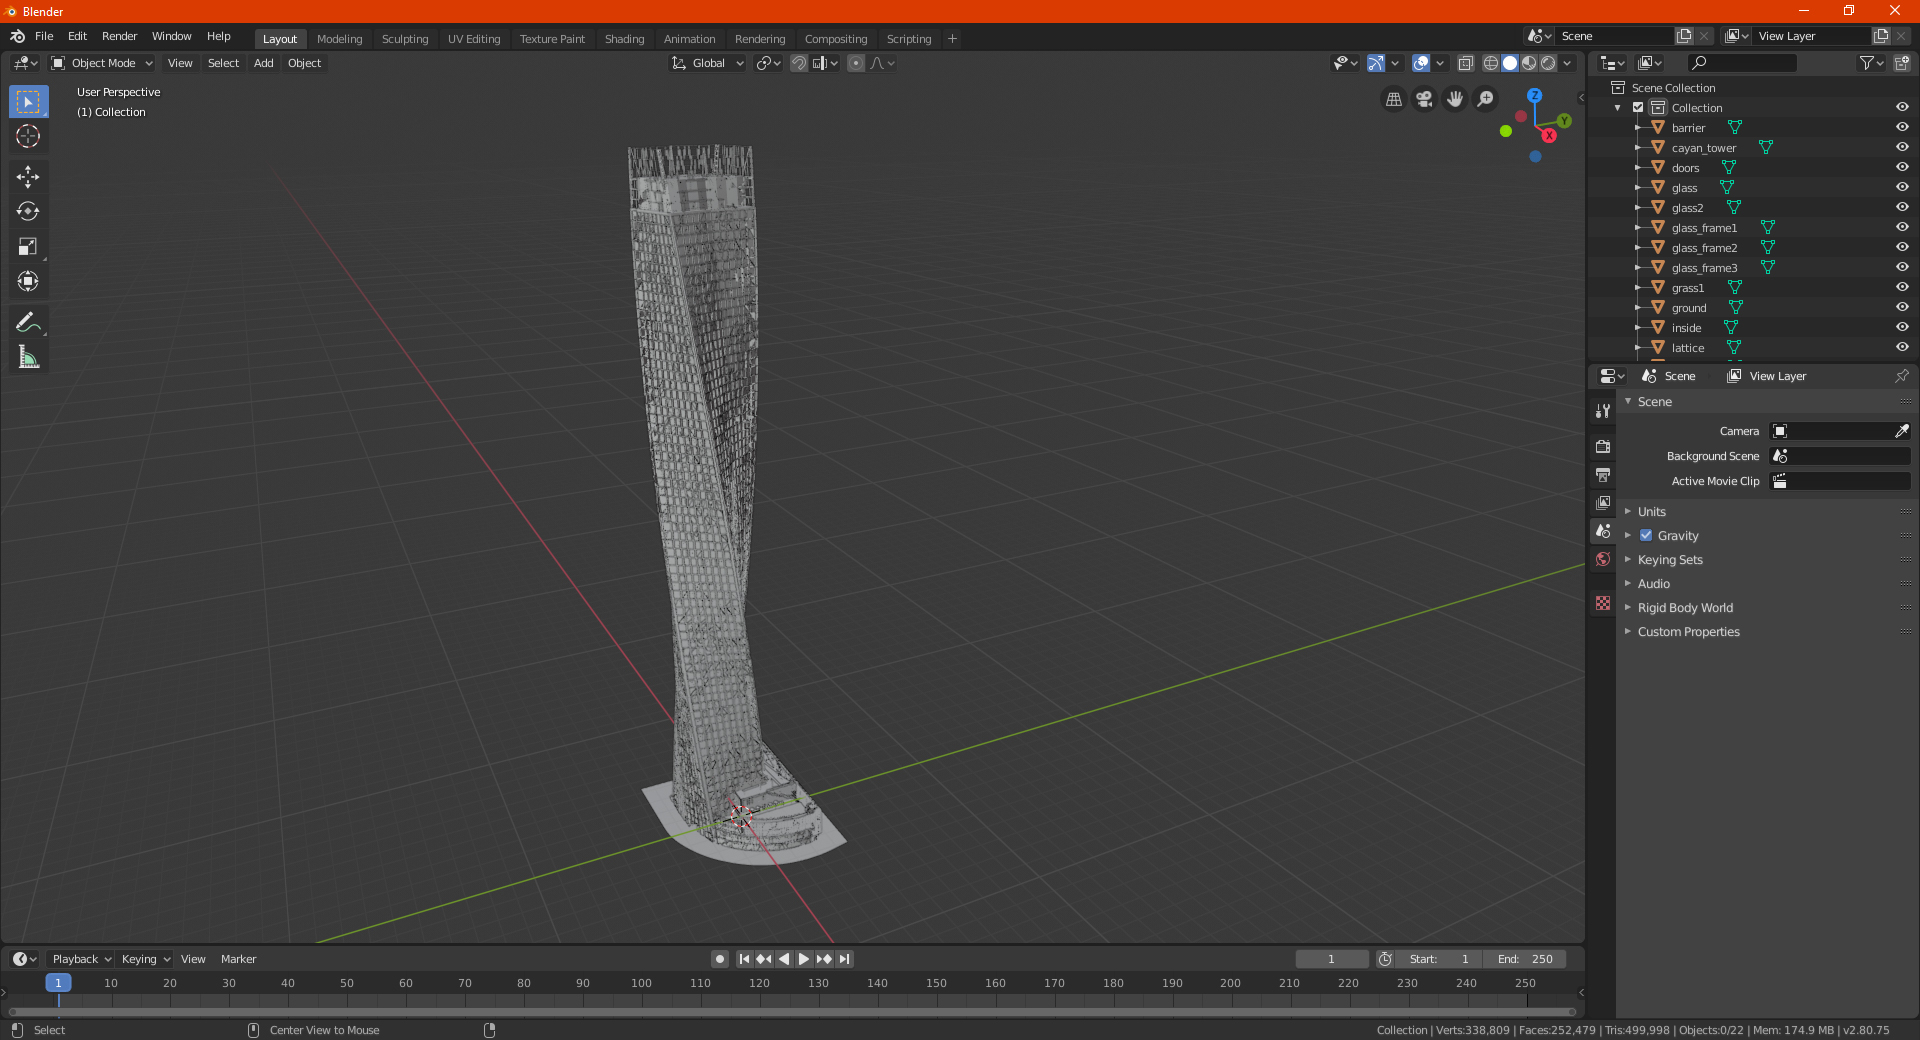
Task: Hide the doors object
Action: point(1902,167)
